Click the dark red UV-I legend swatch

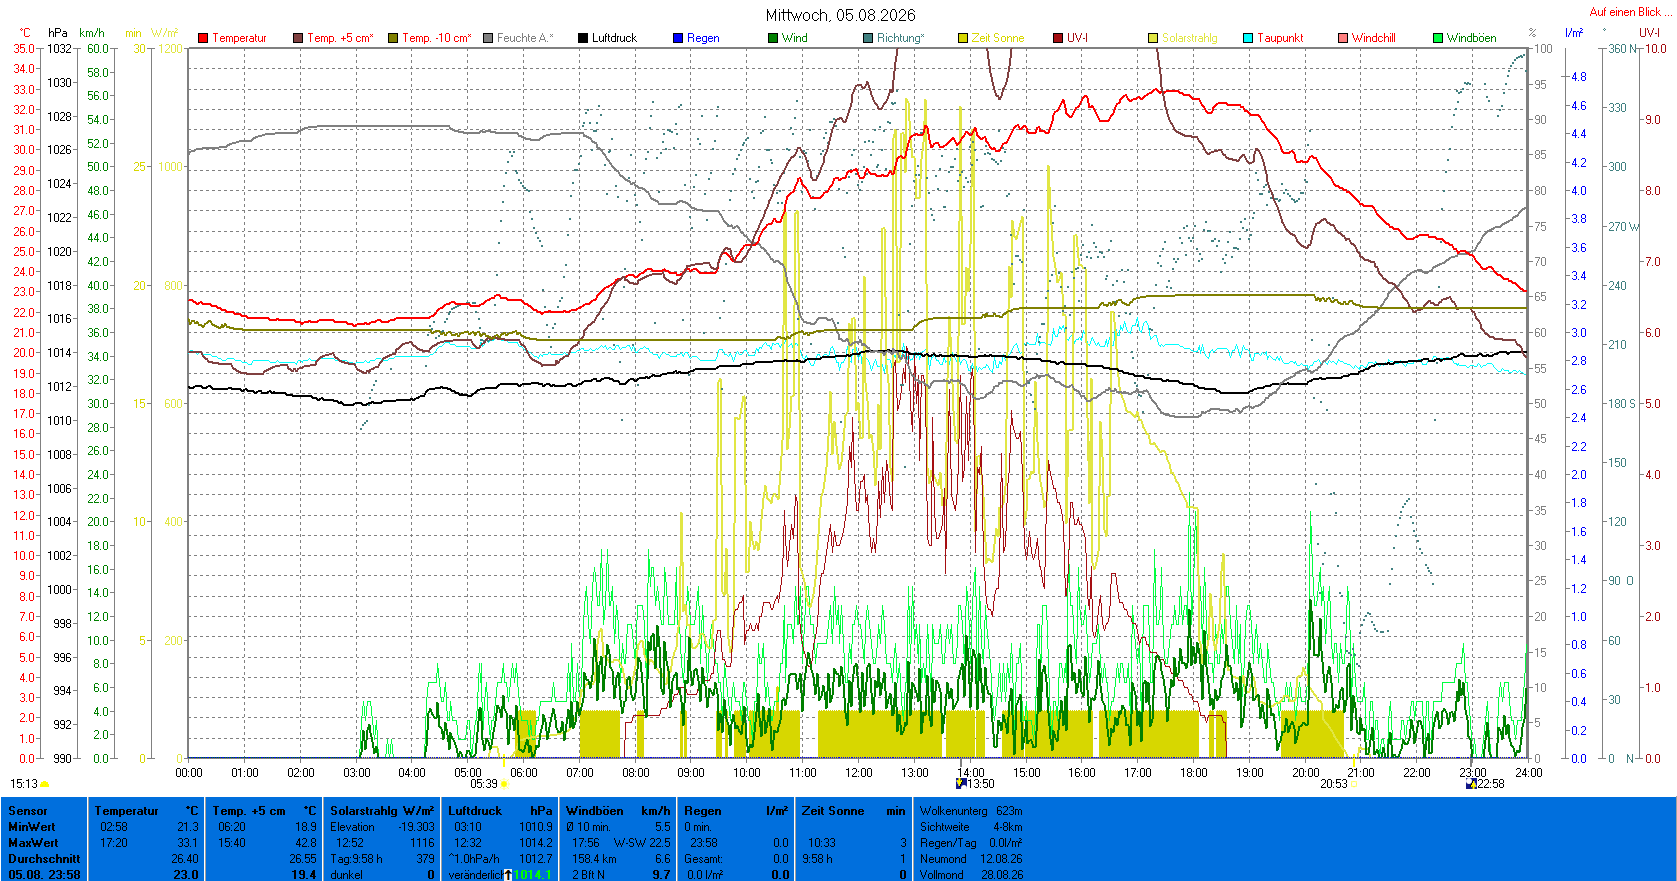coord(1058,38)
